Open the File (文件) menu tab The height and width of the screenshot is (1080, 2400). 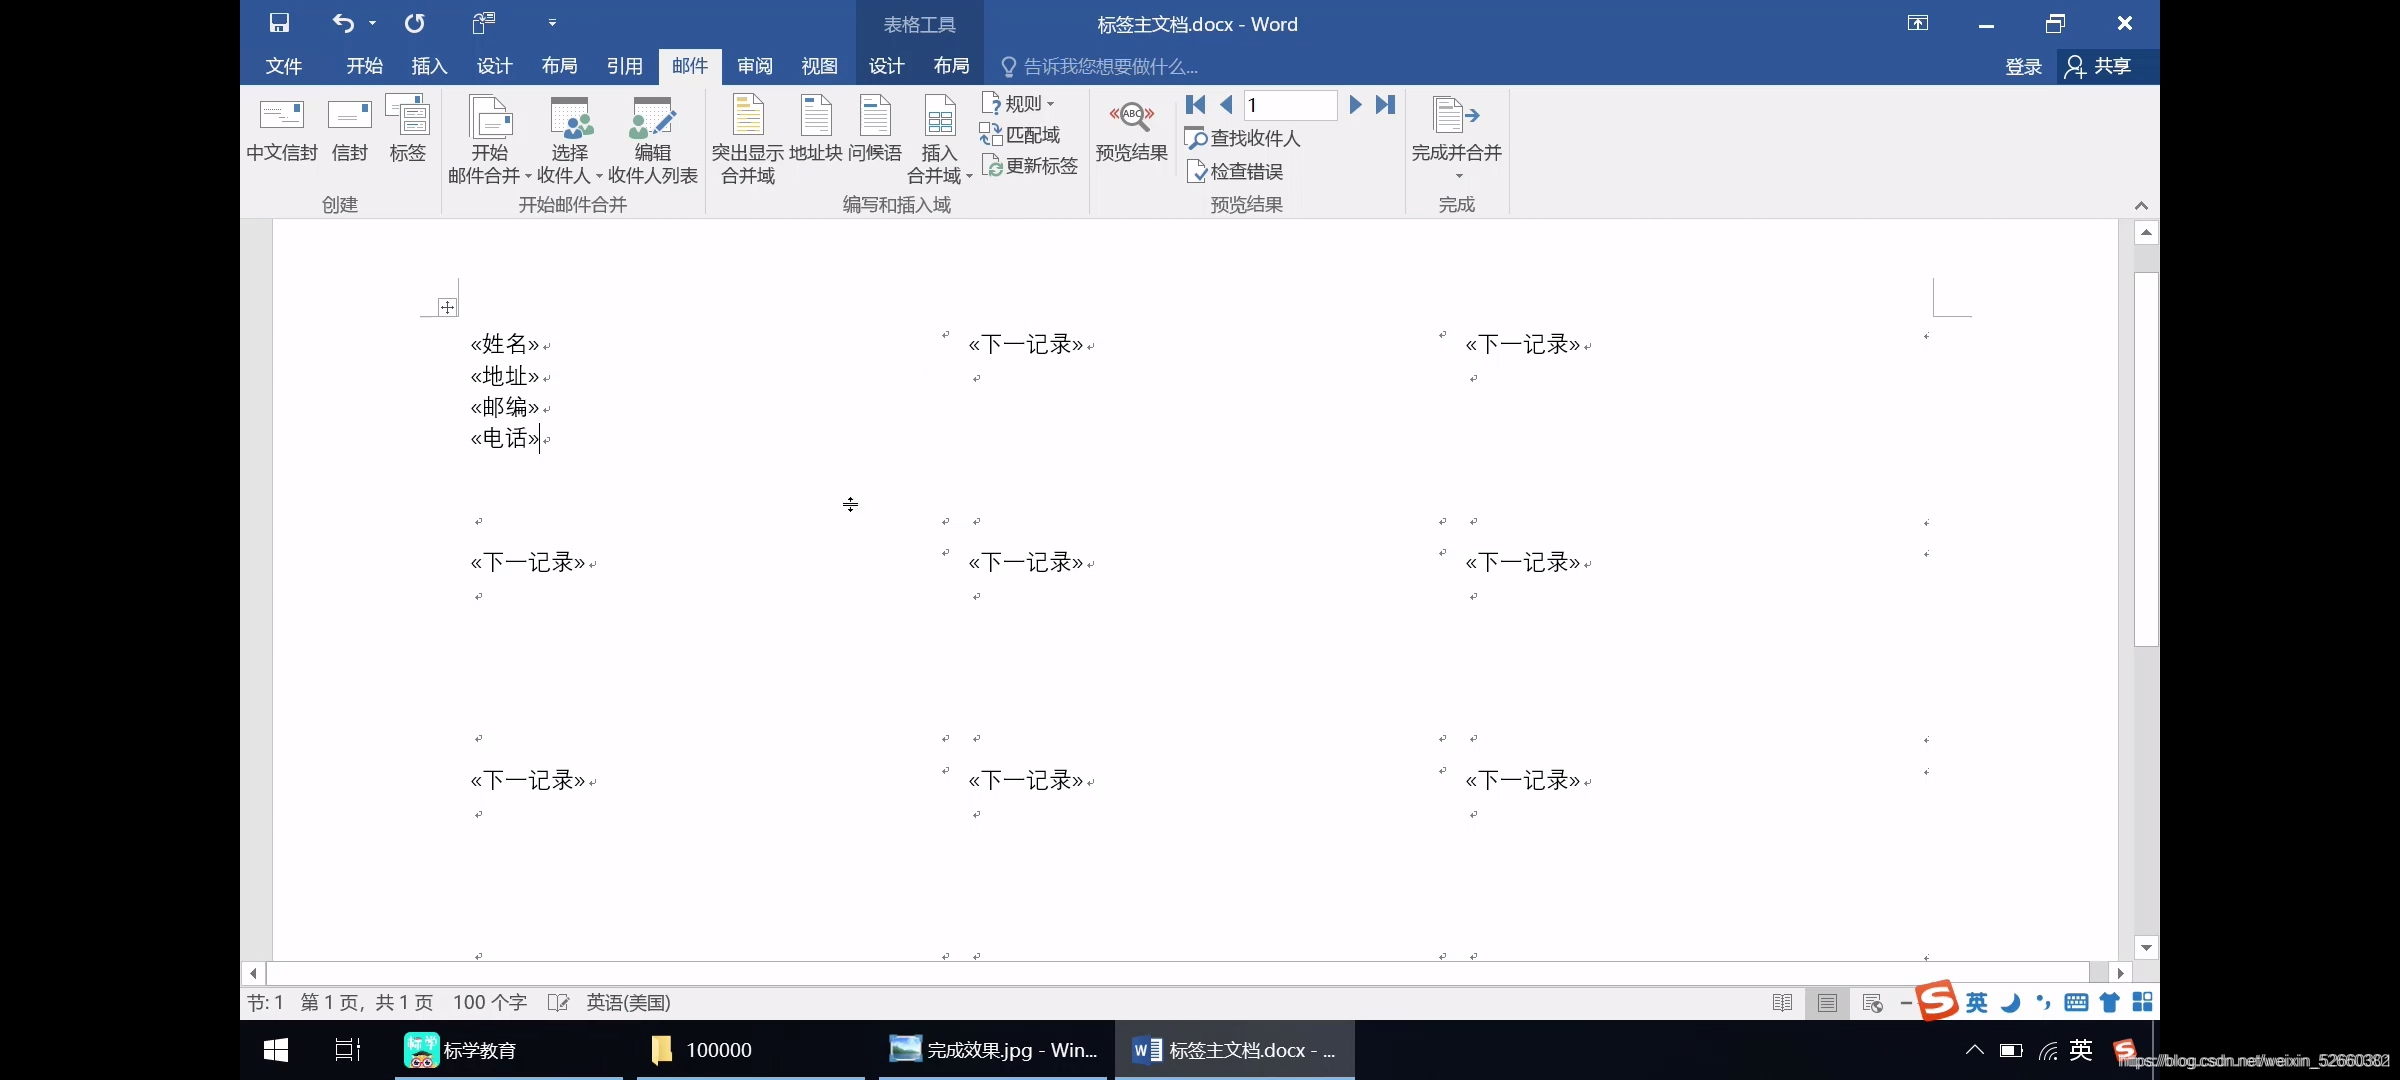coord(284,66)
